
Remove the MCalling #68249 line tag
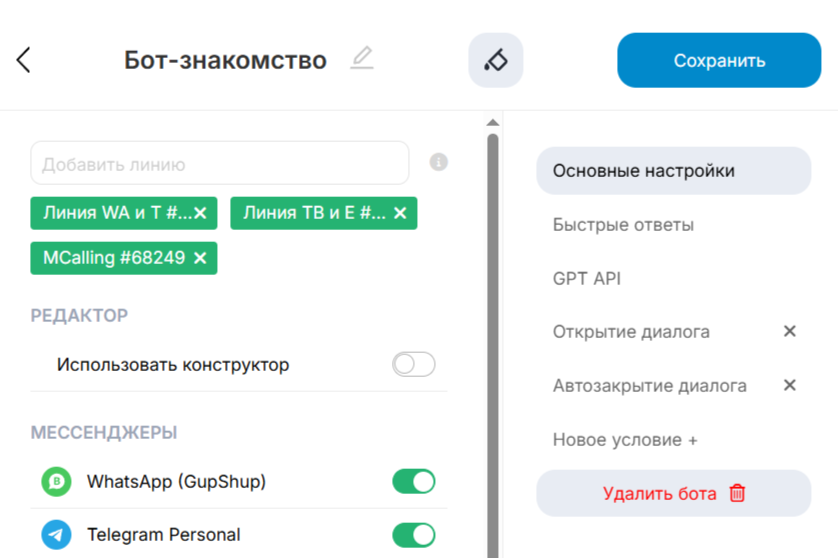point(200,258)
